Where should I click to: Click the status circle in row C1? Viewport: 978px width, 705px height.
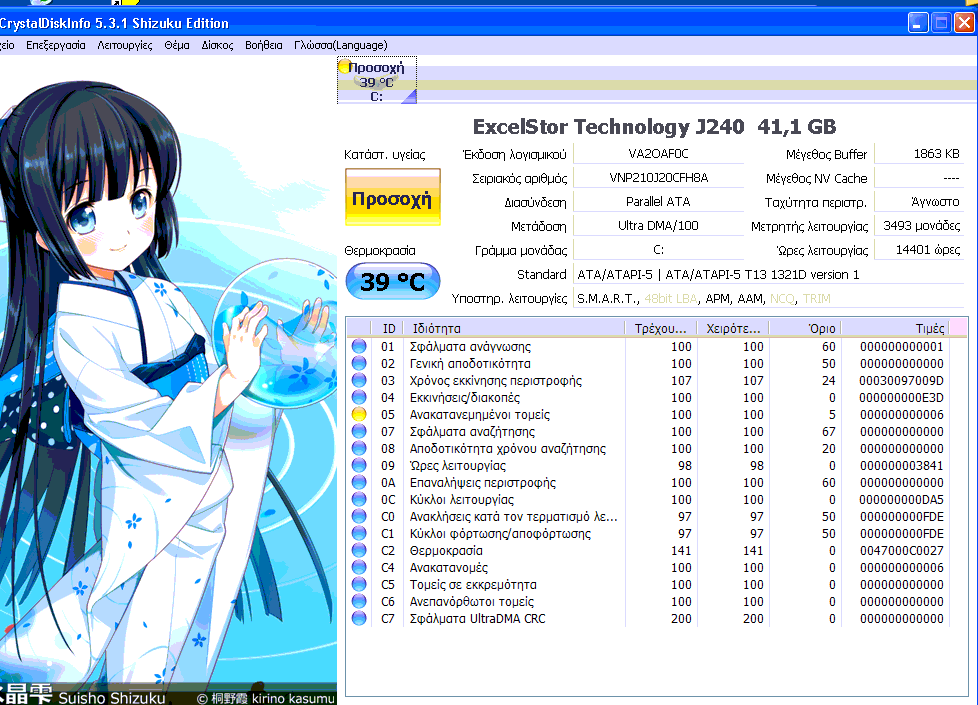click(359, 533)
